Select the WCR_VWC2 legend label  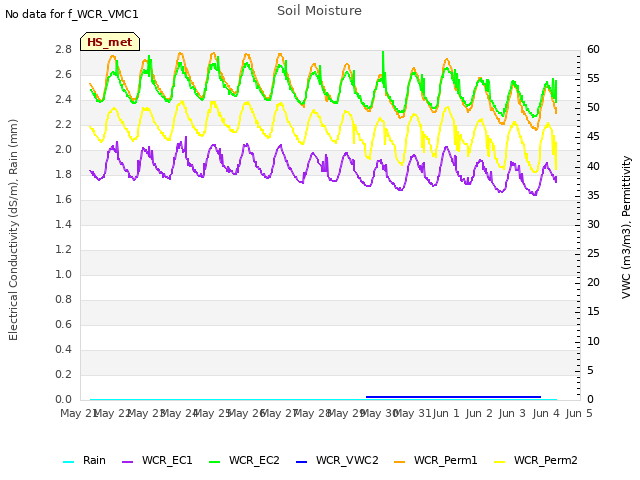click(347, 460)
